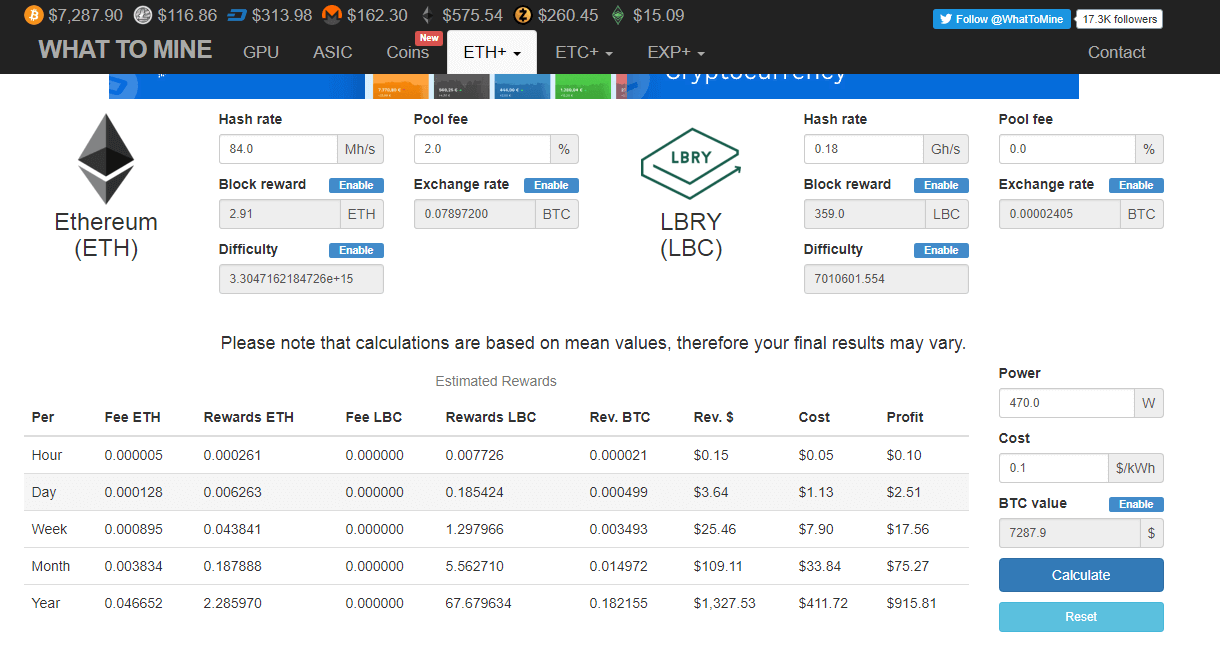Click the BTC value input field

1070,533
